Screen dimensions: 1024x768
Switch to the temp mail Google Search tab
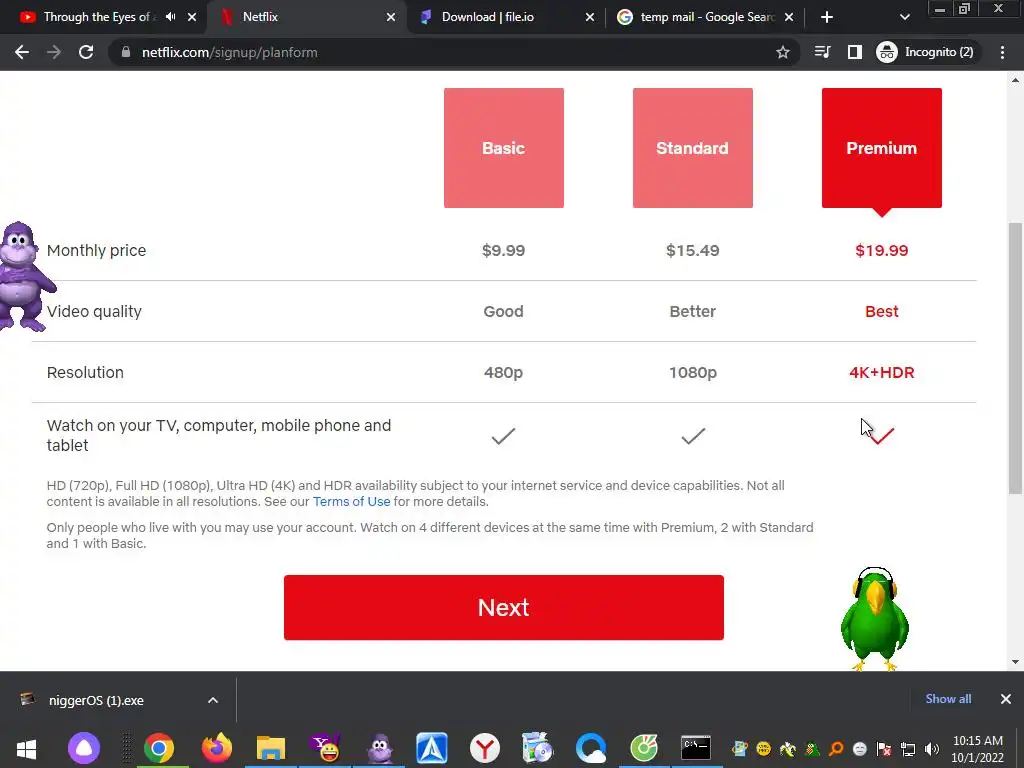click(705, 17)
